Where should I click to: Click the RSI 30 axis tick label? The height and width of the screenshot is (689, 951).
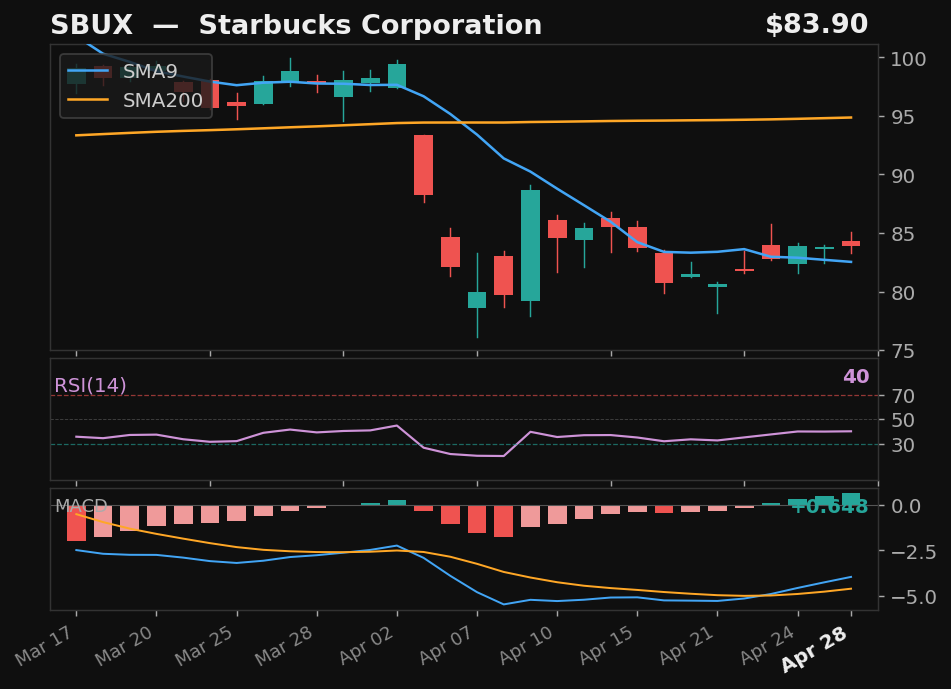(903, 445)
